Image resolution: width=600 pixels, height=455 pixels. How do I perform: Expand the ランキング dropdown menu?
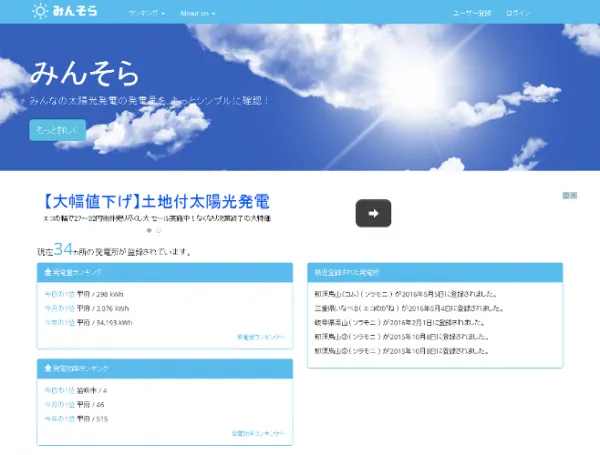click(x=147, y=13)
